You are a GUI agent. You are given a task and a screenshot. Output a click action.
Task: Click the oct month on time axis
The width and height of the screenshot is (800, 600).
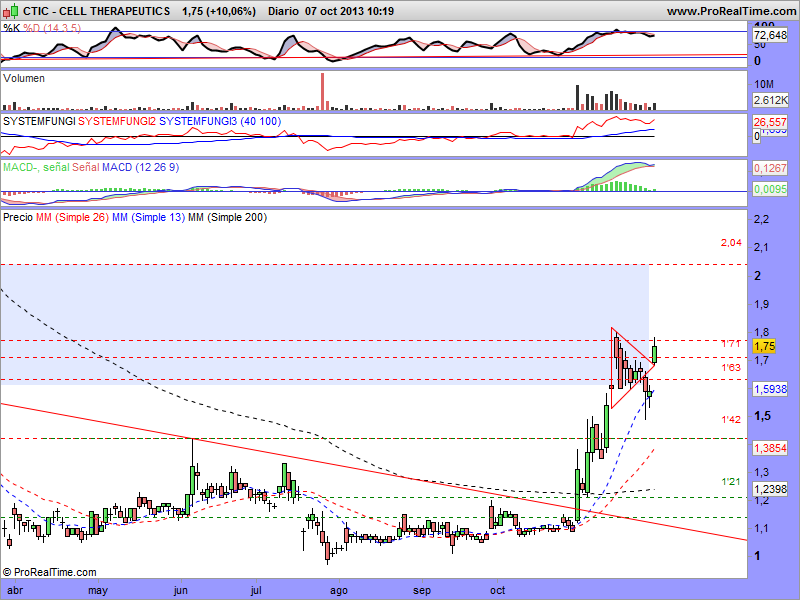pos(497,590)
